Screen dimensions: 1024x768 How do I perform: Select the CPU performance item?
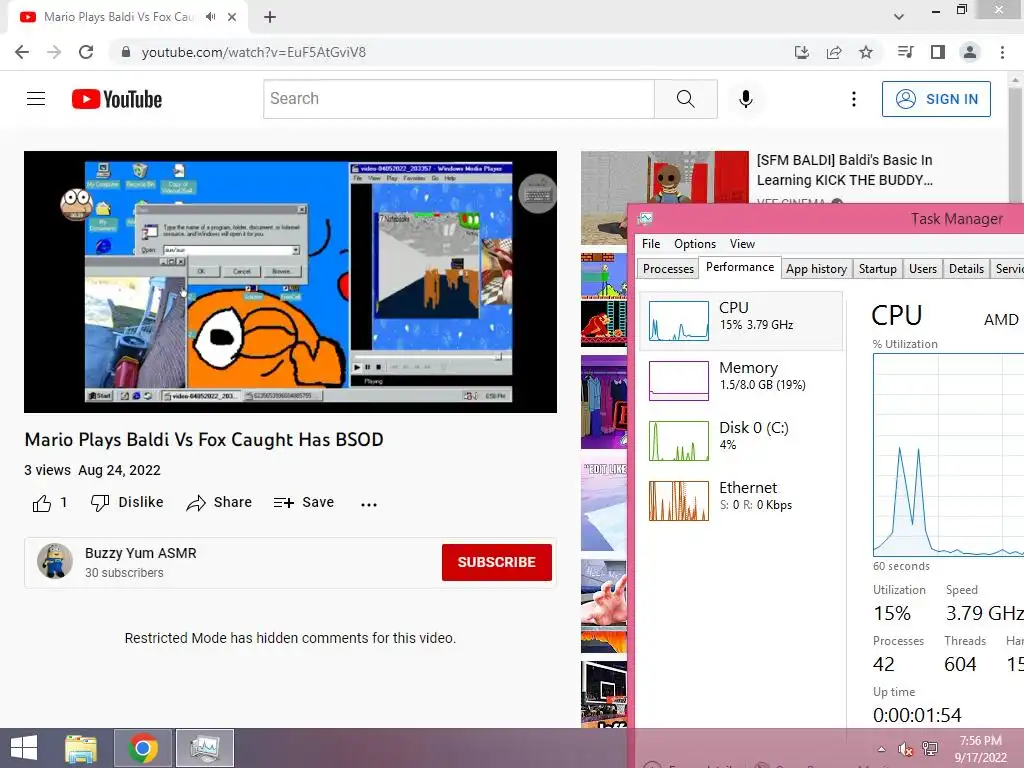click(x=741, y=321)
